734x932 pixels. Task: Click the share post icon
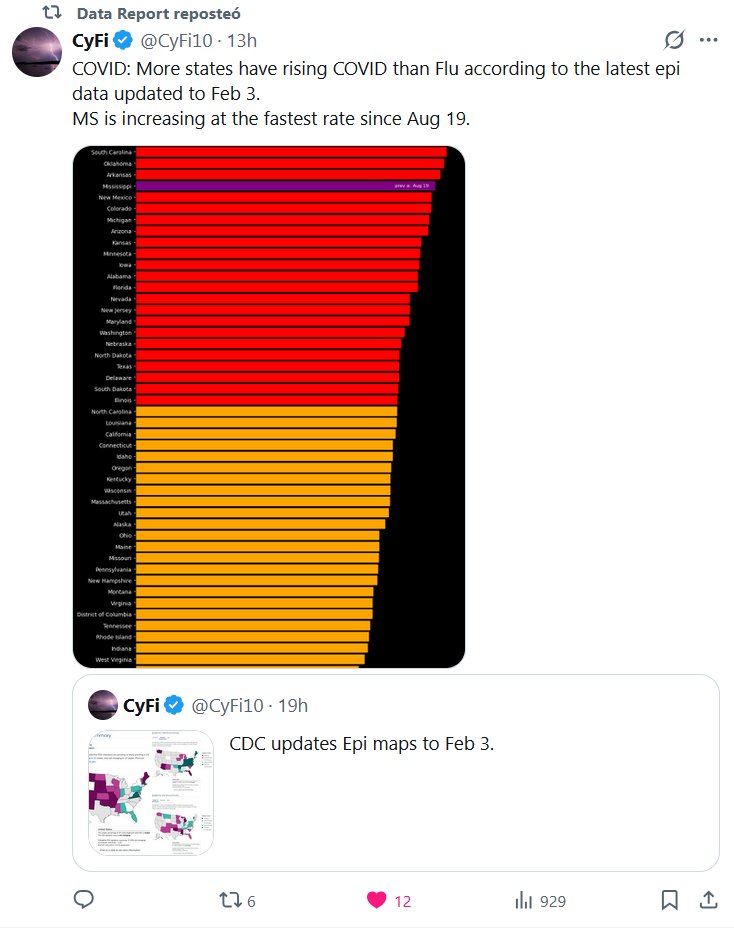(707, 900)
